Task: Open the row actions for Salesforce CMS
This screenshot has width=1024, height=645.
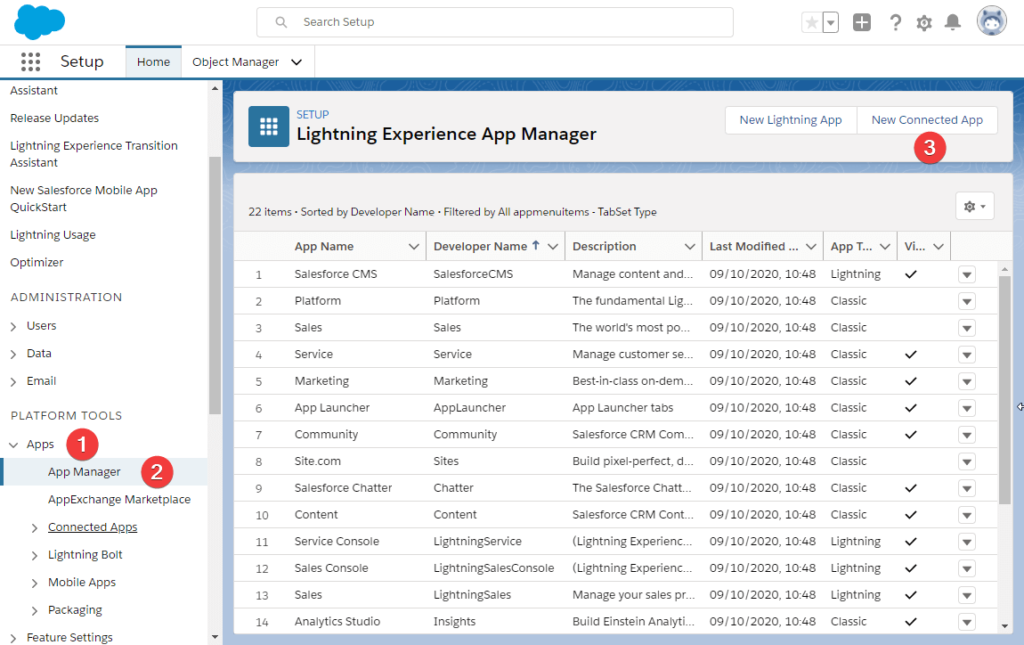Action: (x=967, y=274)
